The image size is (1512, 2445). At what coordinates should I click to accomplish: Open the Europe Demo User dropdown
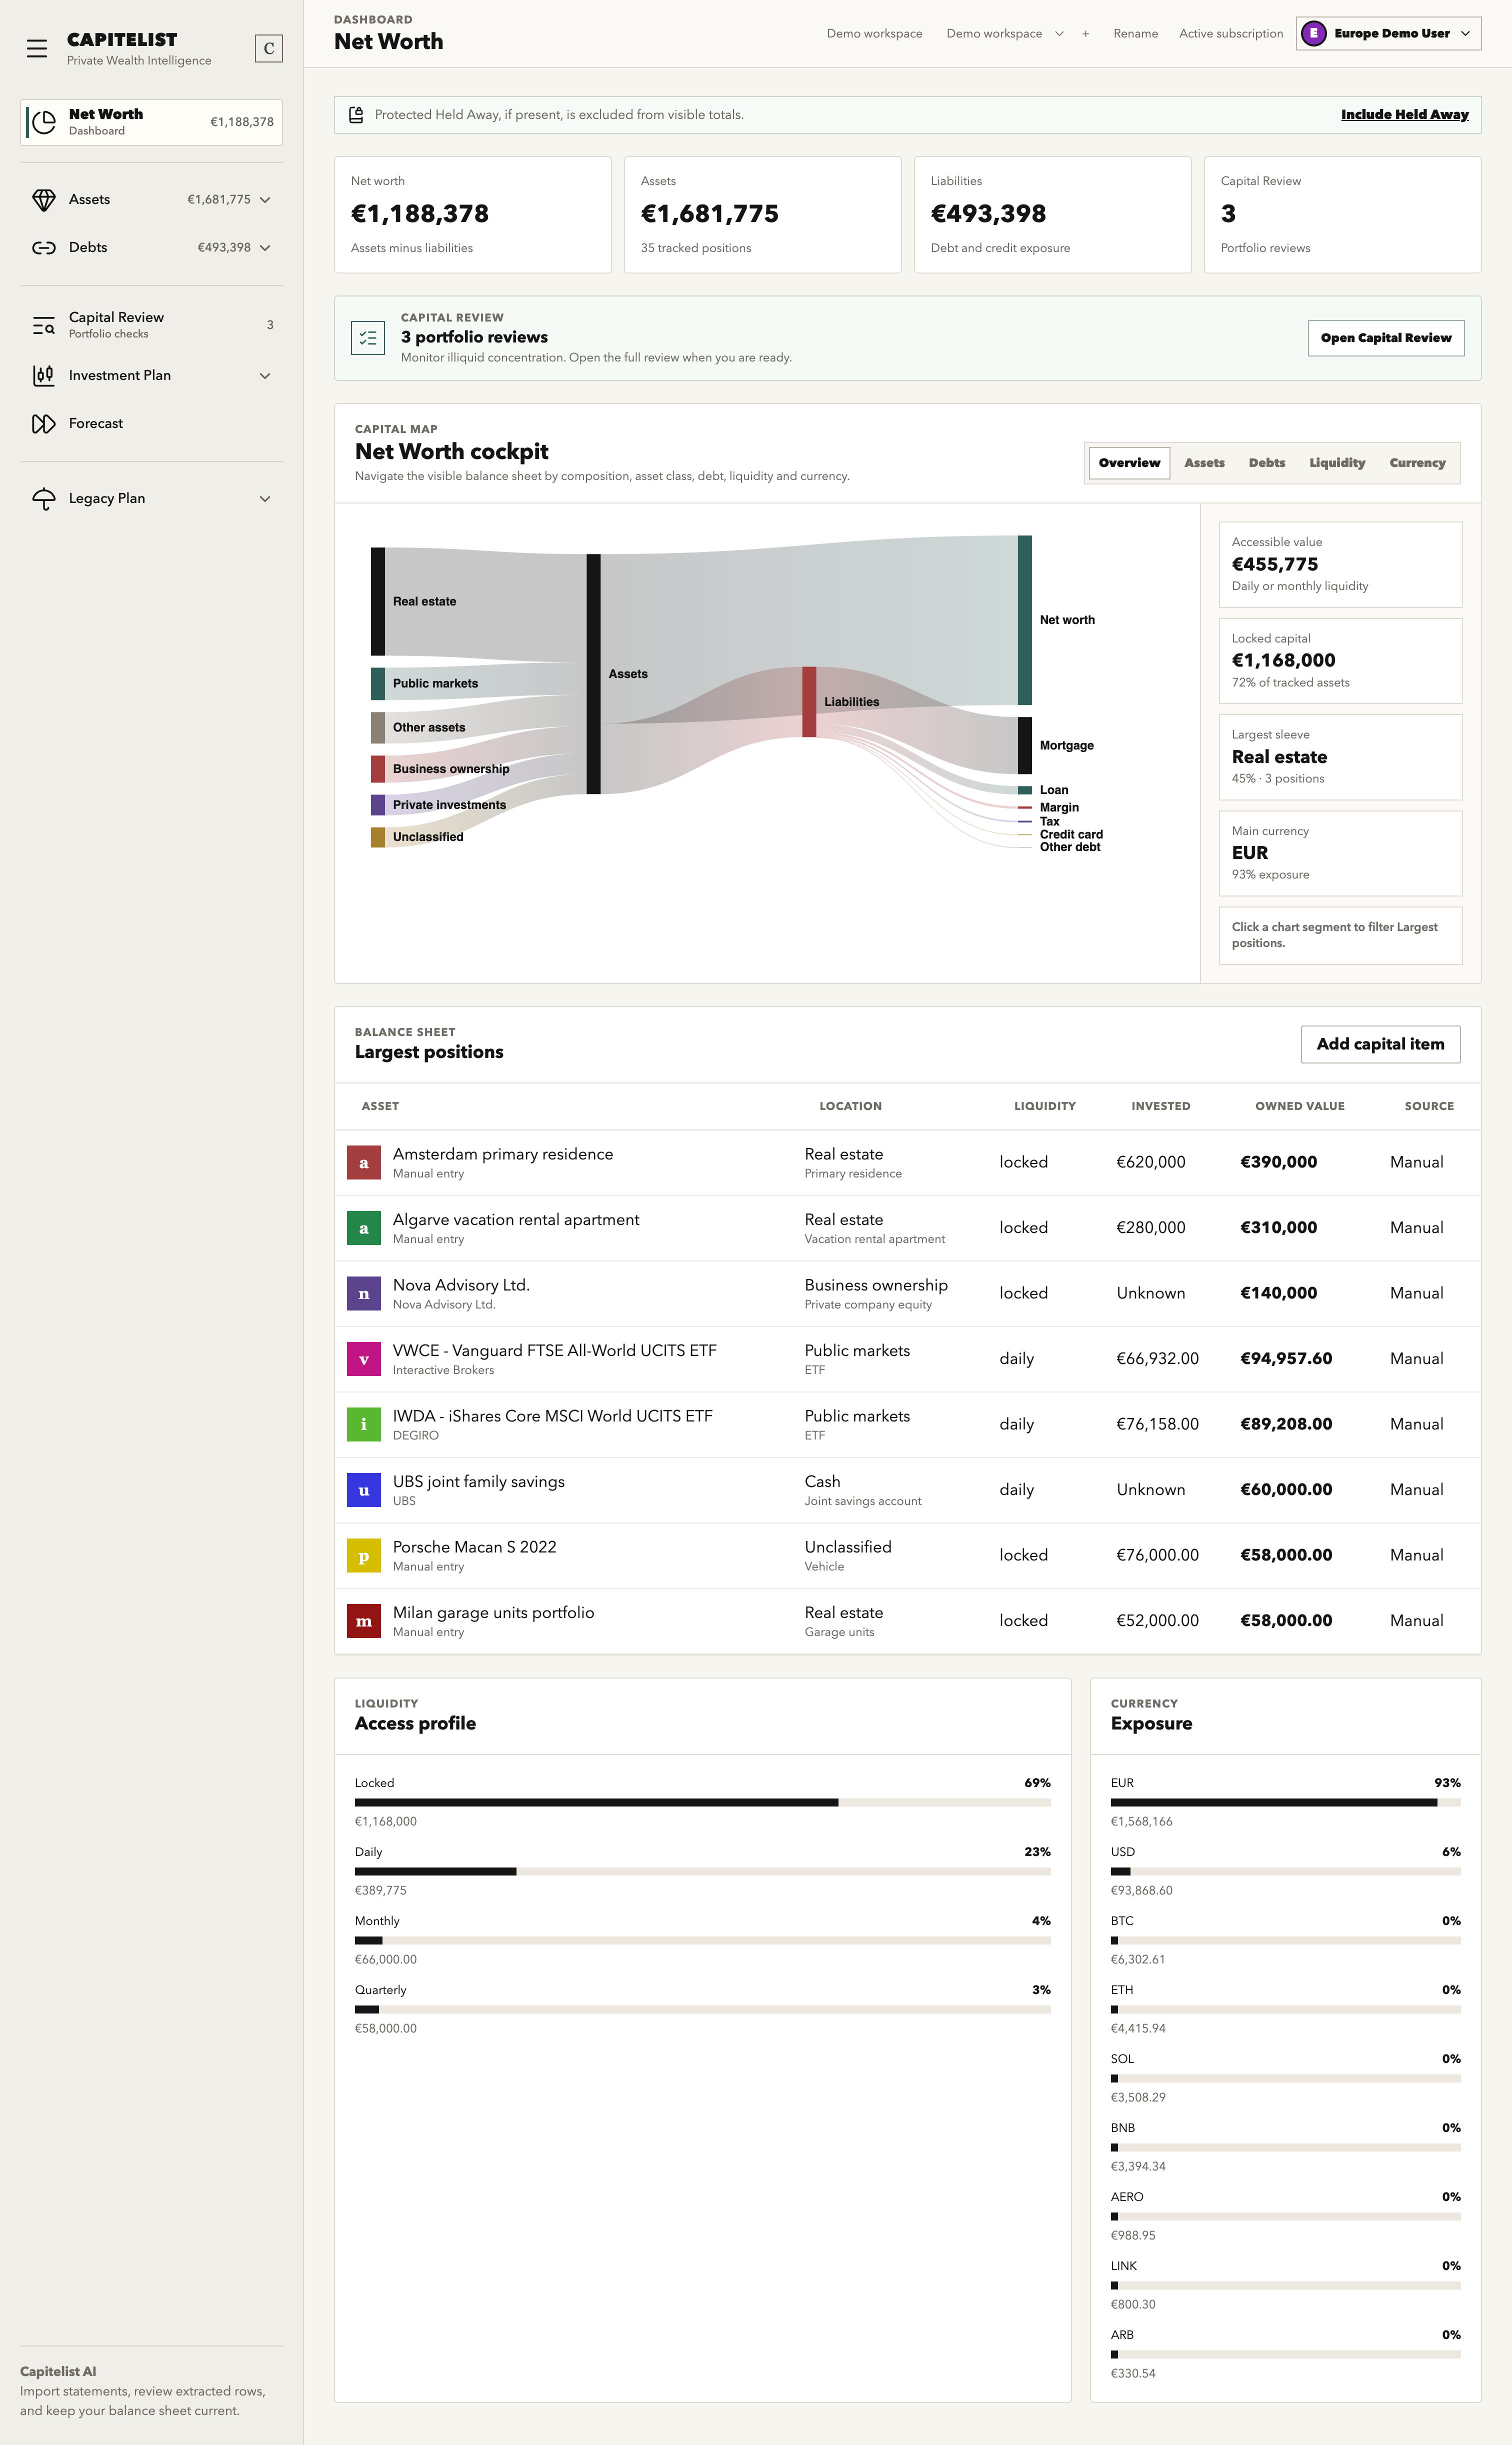click(x=1388, y=33)
